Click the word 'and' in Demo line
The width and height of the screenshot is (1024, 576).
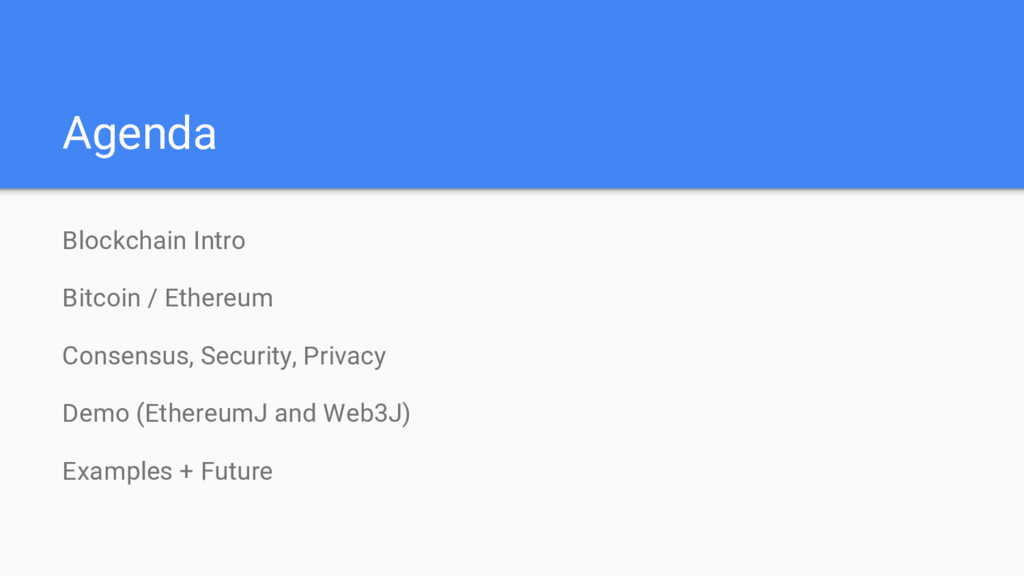point(295,413)
